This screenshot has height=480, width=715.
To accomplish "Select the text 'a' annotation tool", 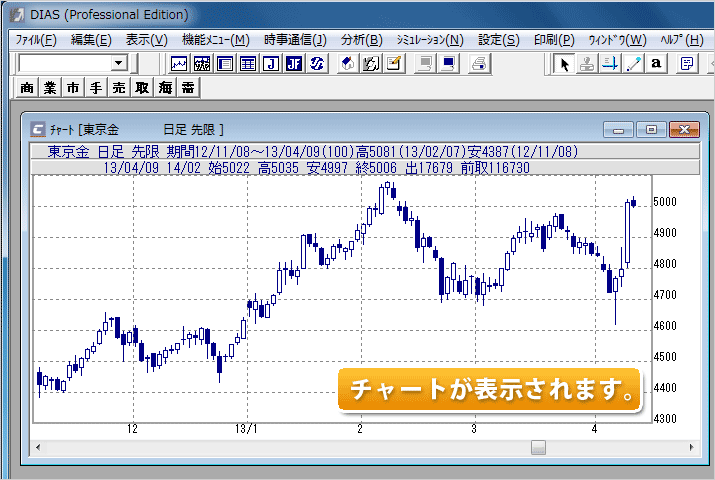I will point(656,64).
